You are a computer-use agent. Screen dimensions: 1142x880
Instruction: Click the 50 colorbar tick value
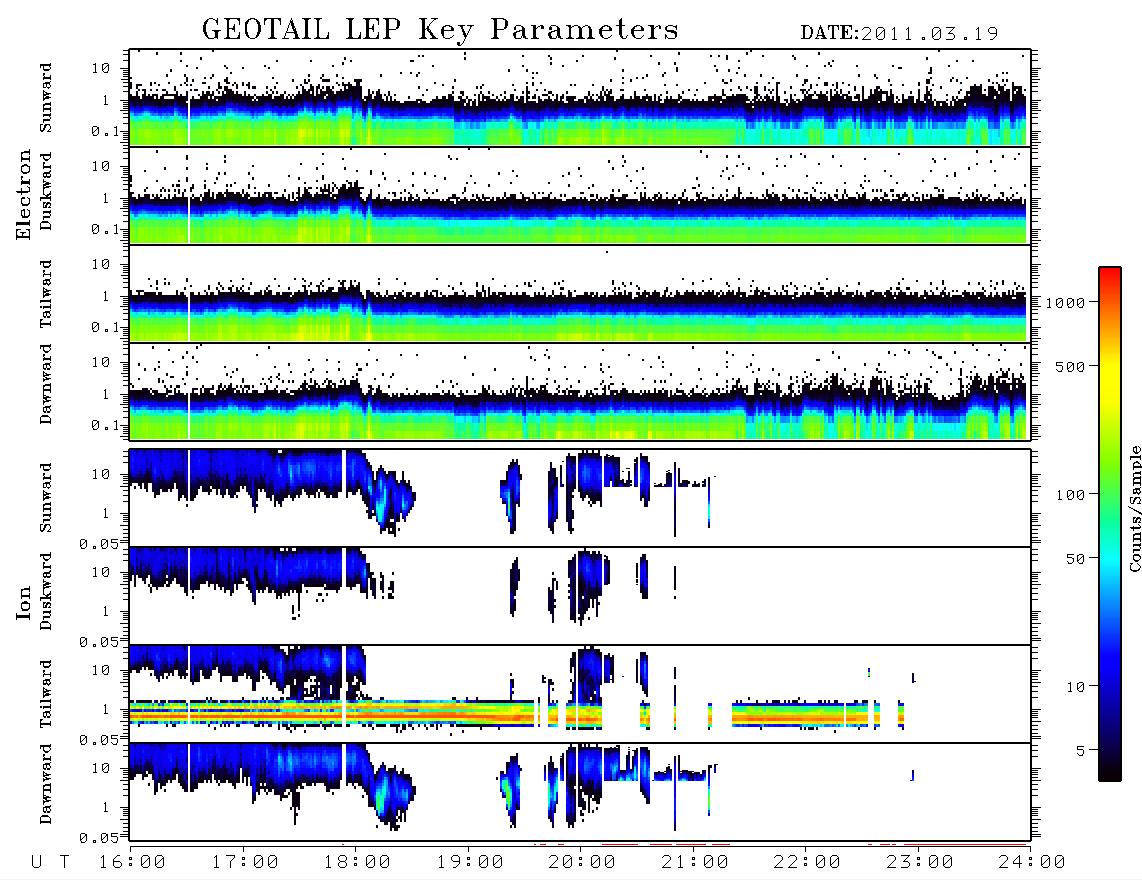1076,559
